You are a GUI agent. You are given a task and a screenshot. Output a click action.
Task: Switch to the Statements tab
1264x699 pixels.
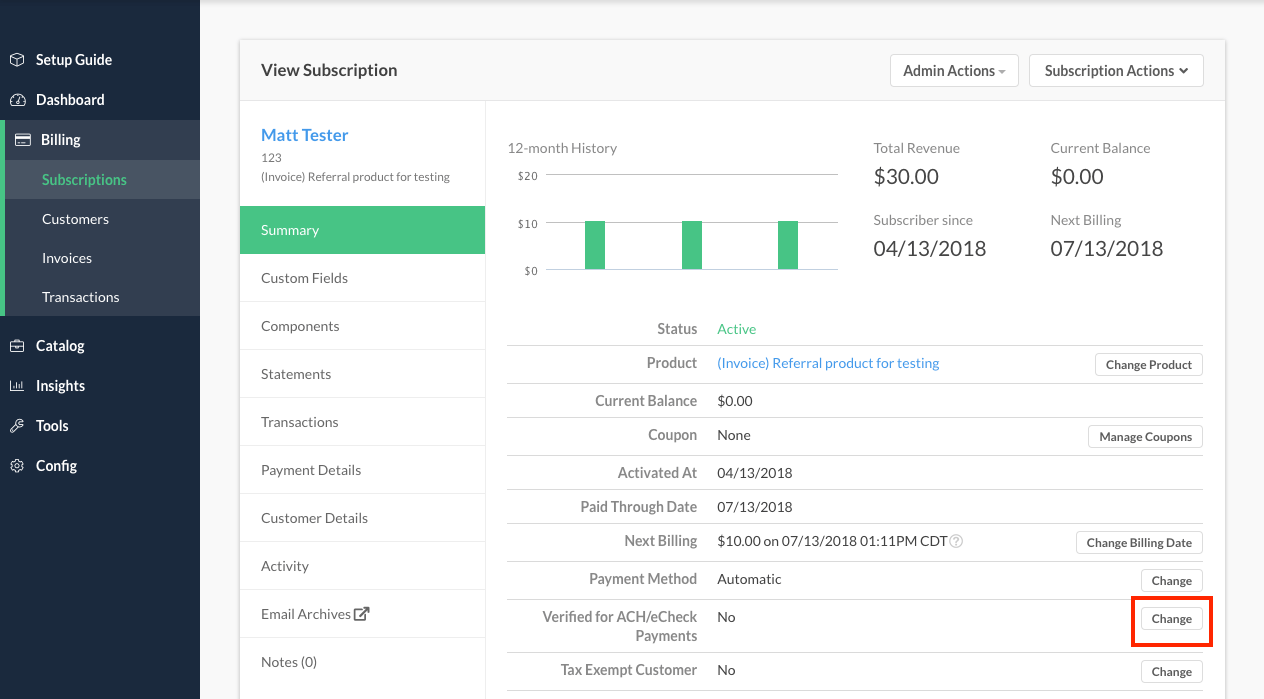click(362, 374)
